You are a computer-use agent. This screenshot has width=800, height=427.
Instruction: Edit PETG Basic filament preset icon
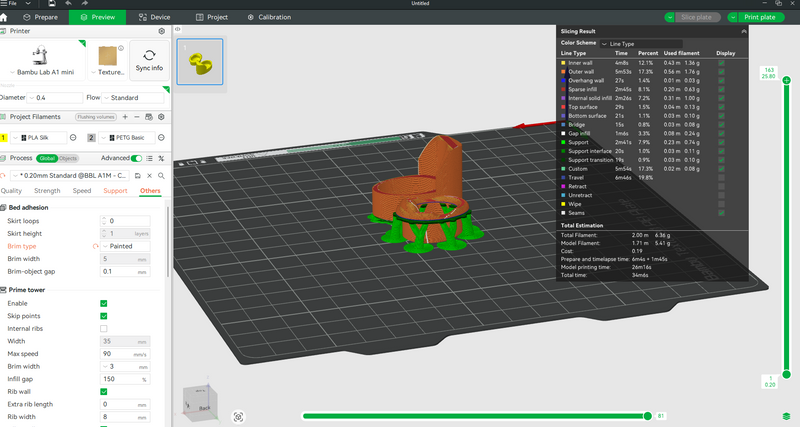(161, 138)
